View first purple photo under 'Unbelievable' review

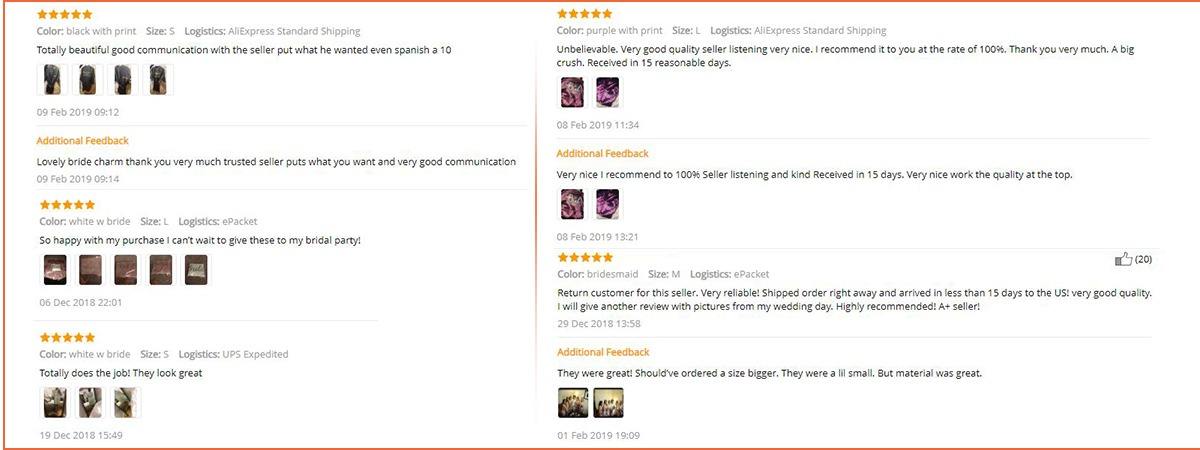(573, 93)
